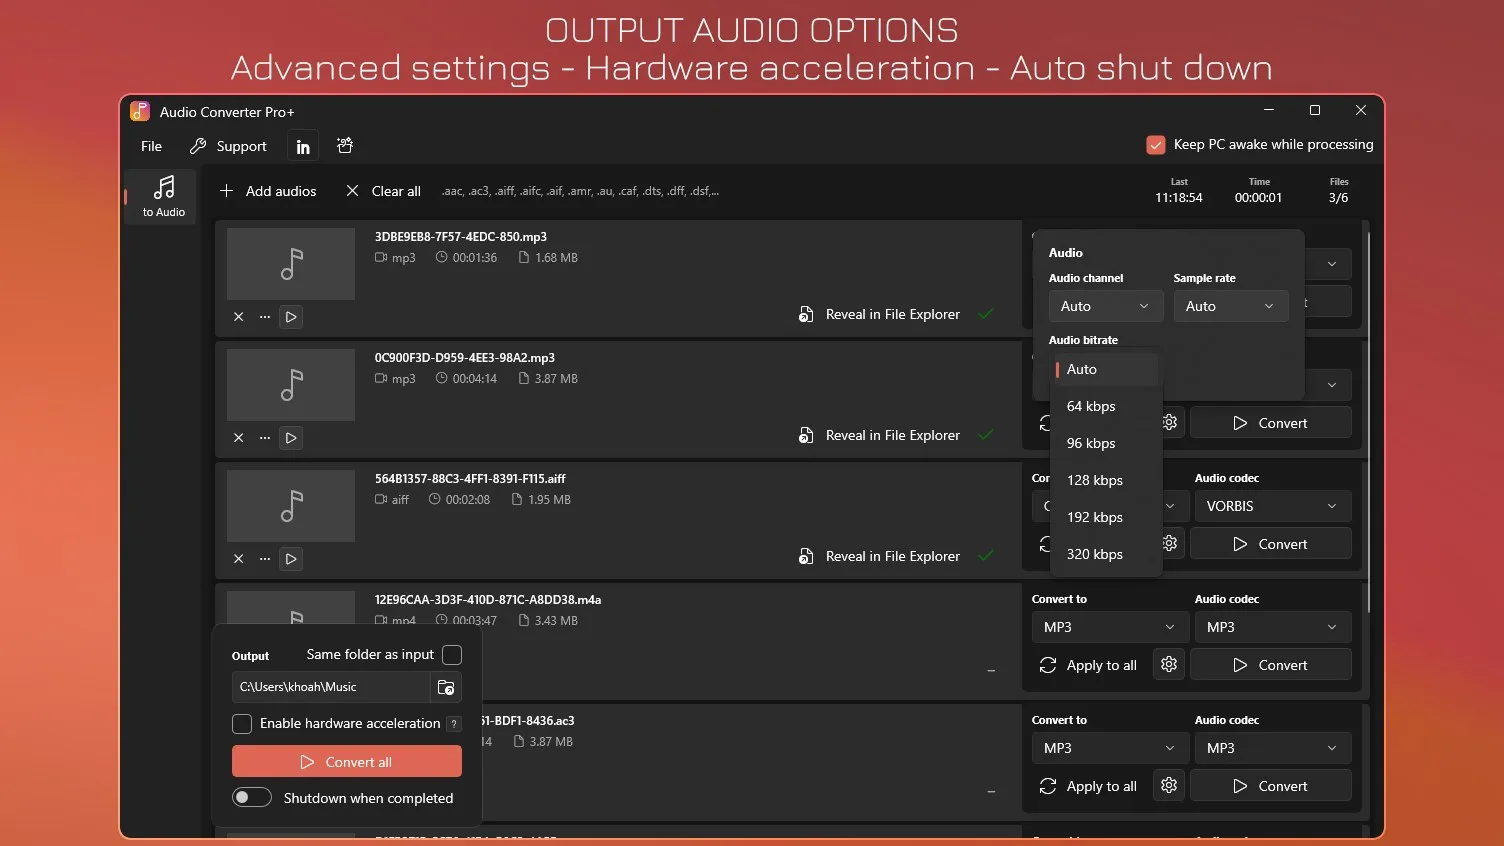Play the 3DBE9EB8 mp3 preview

pyautogui.click(x=291, y=317)
